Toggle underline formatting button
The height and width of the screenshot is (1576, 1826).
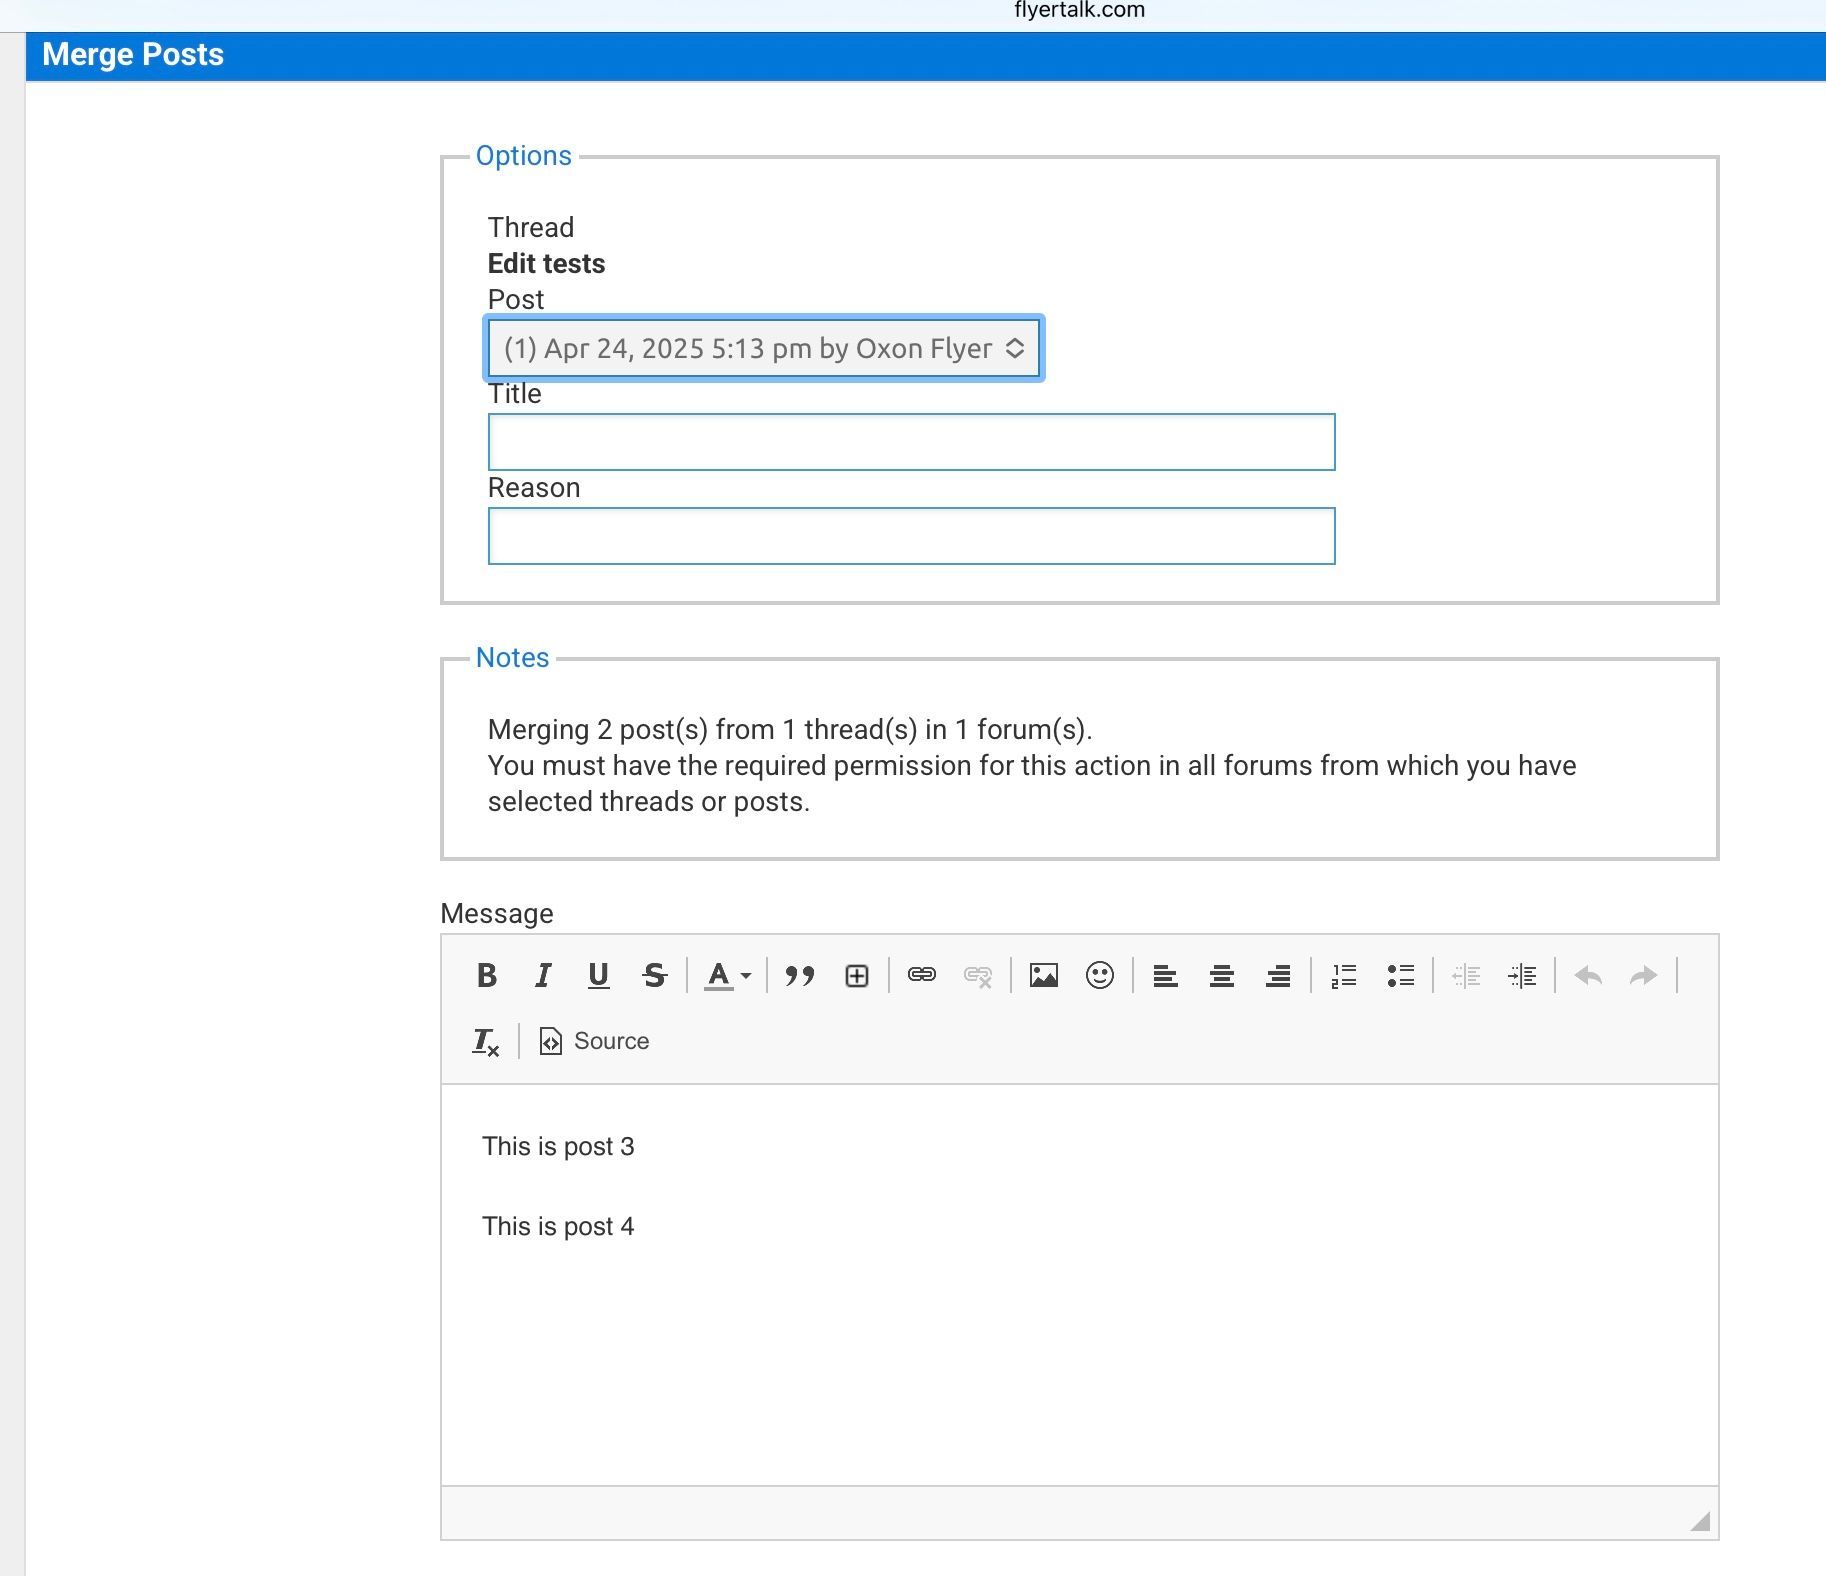(x=599, y=975)
